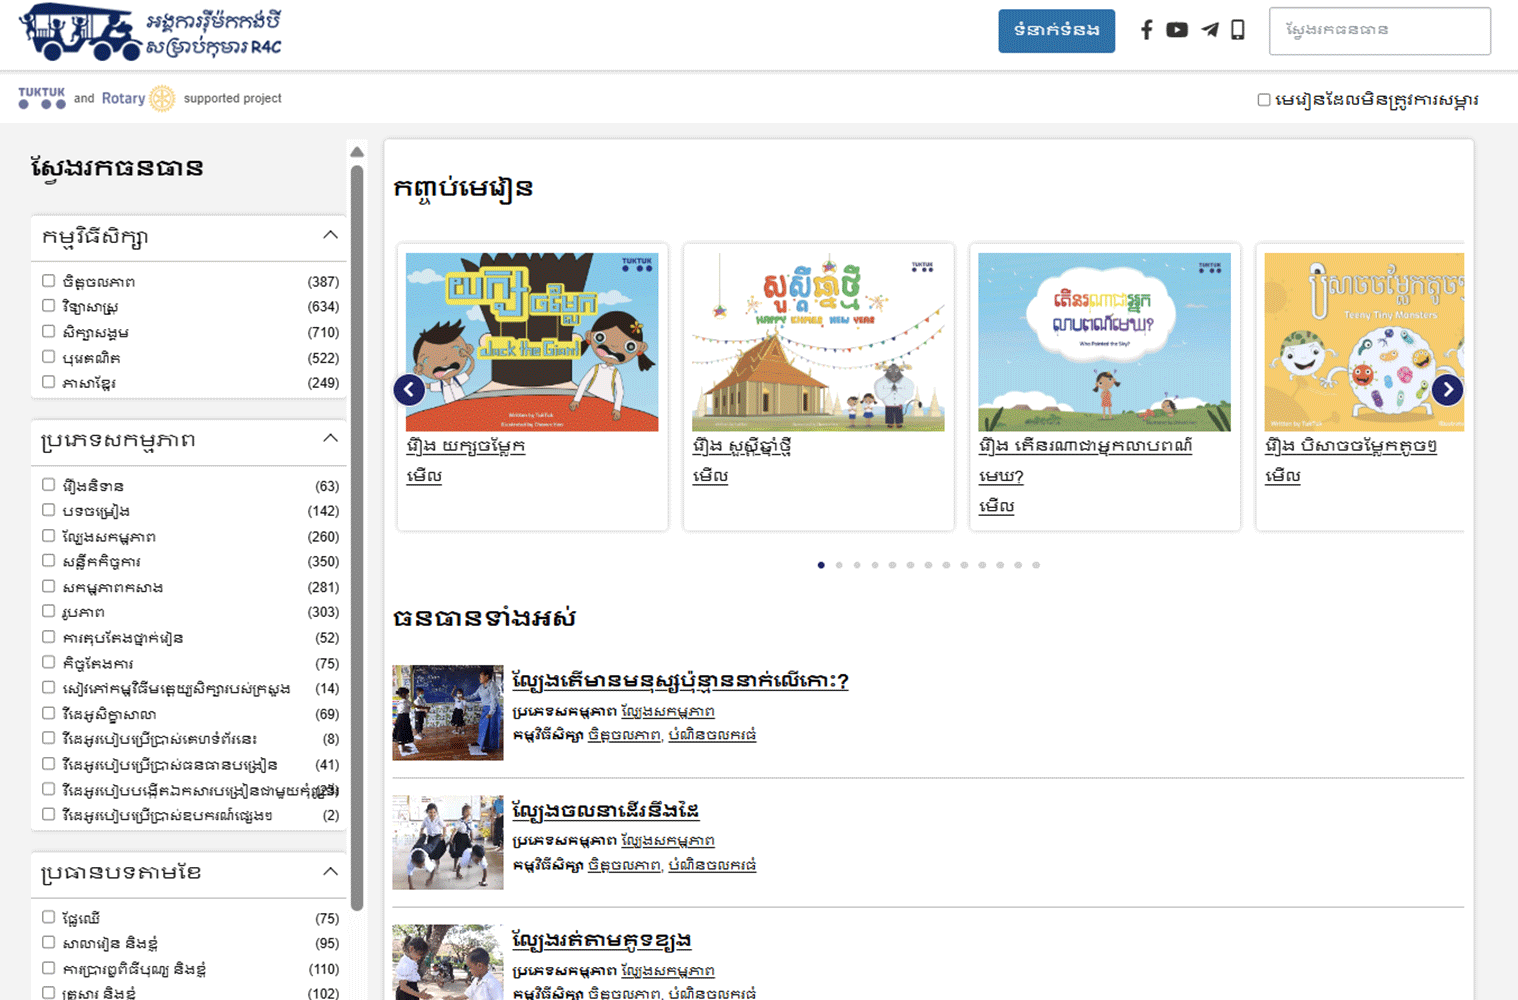Select the second carousel pagination dot
This screenshot has height=1000, width=1518.
point(839,565)
